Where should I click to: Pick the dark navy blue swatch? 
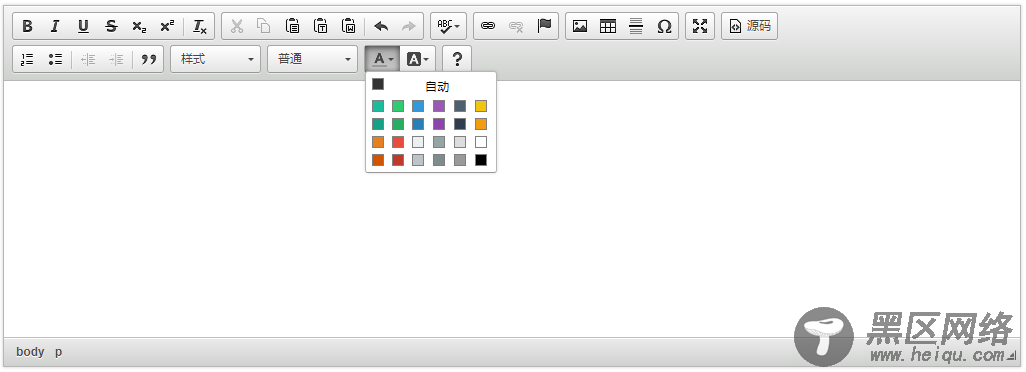coord(460,124)
